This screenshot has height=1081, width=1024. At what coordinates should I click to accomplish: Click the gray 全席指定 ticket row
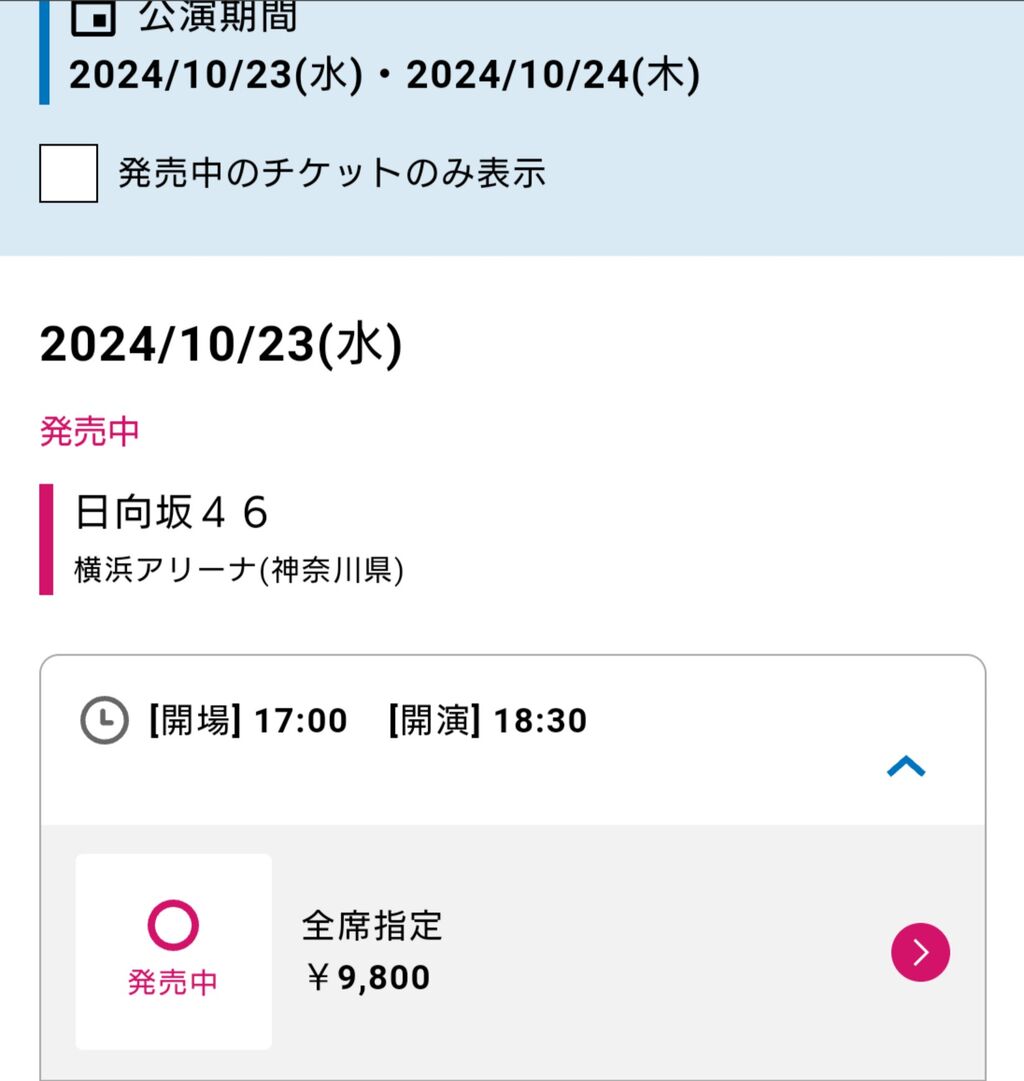click(x=513, y=952)
